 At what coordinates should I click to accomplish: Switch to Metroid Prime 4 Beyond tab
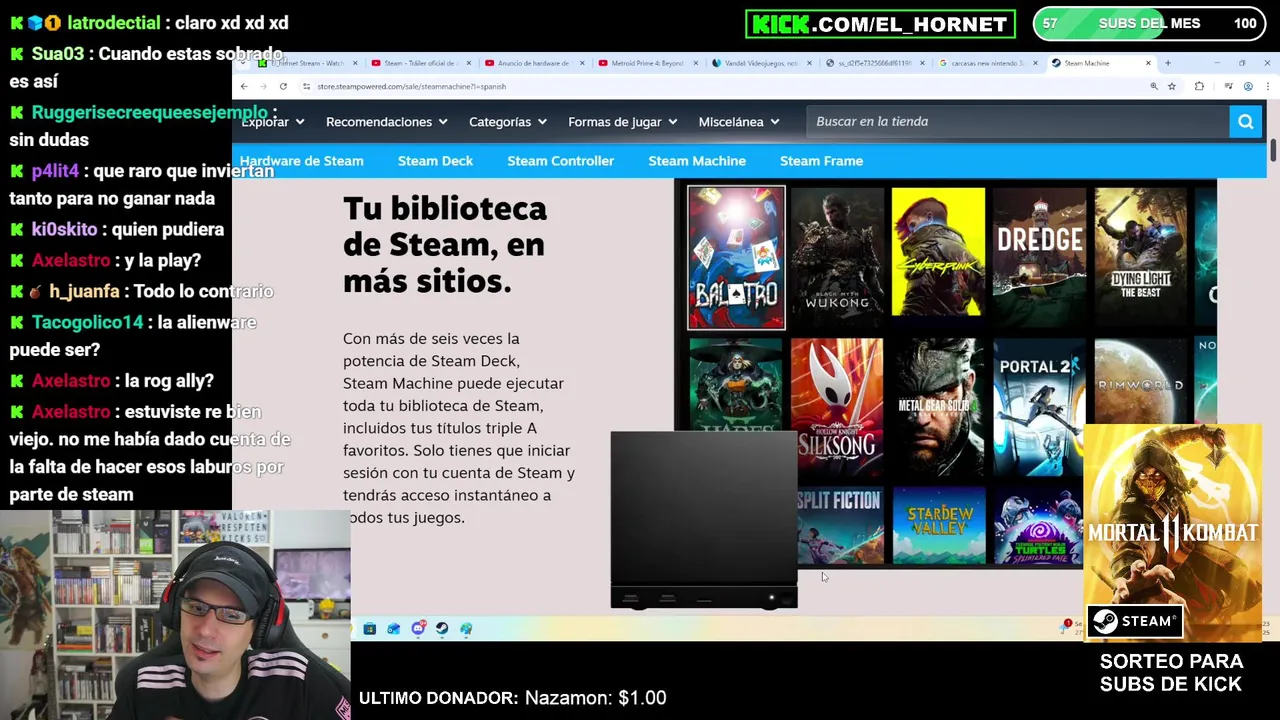pyautogui.click(x=646, y=63)
